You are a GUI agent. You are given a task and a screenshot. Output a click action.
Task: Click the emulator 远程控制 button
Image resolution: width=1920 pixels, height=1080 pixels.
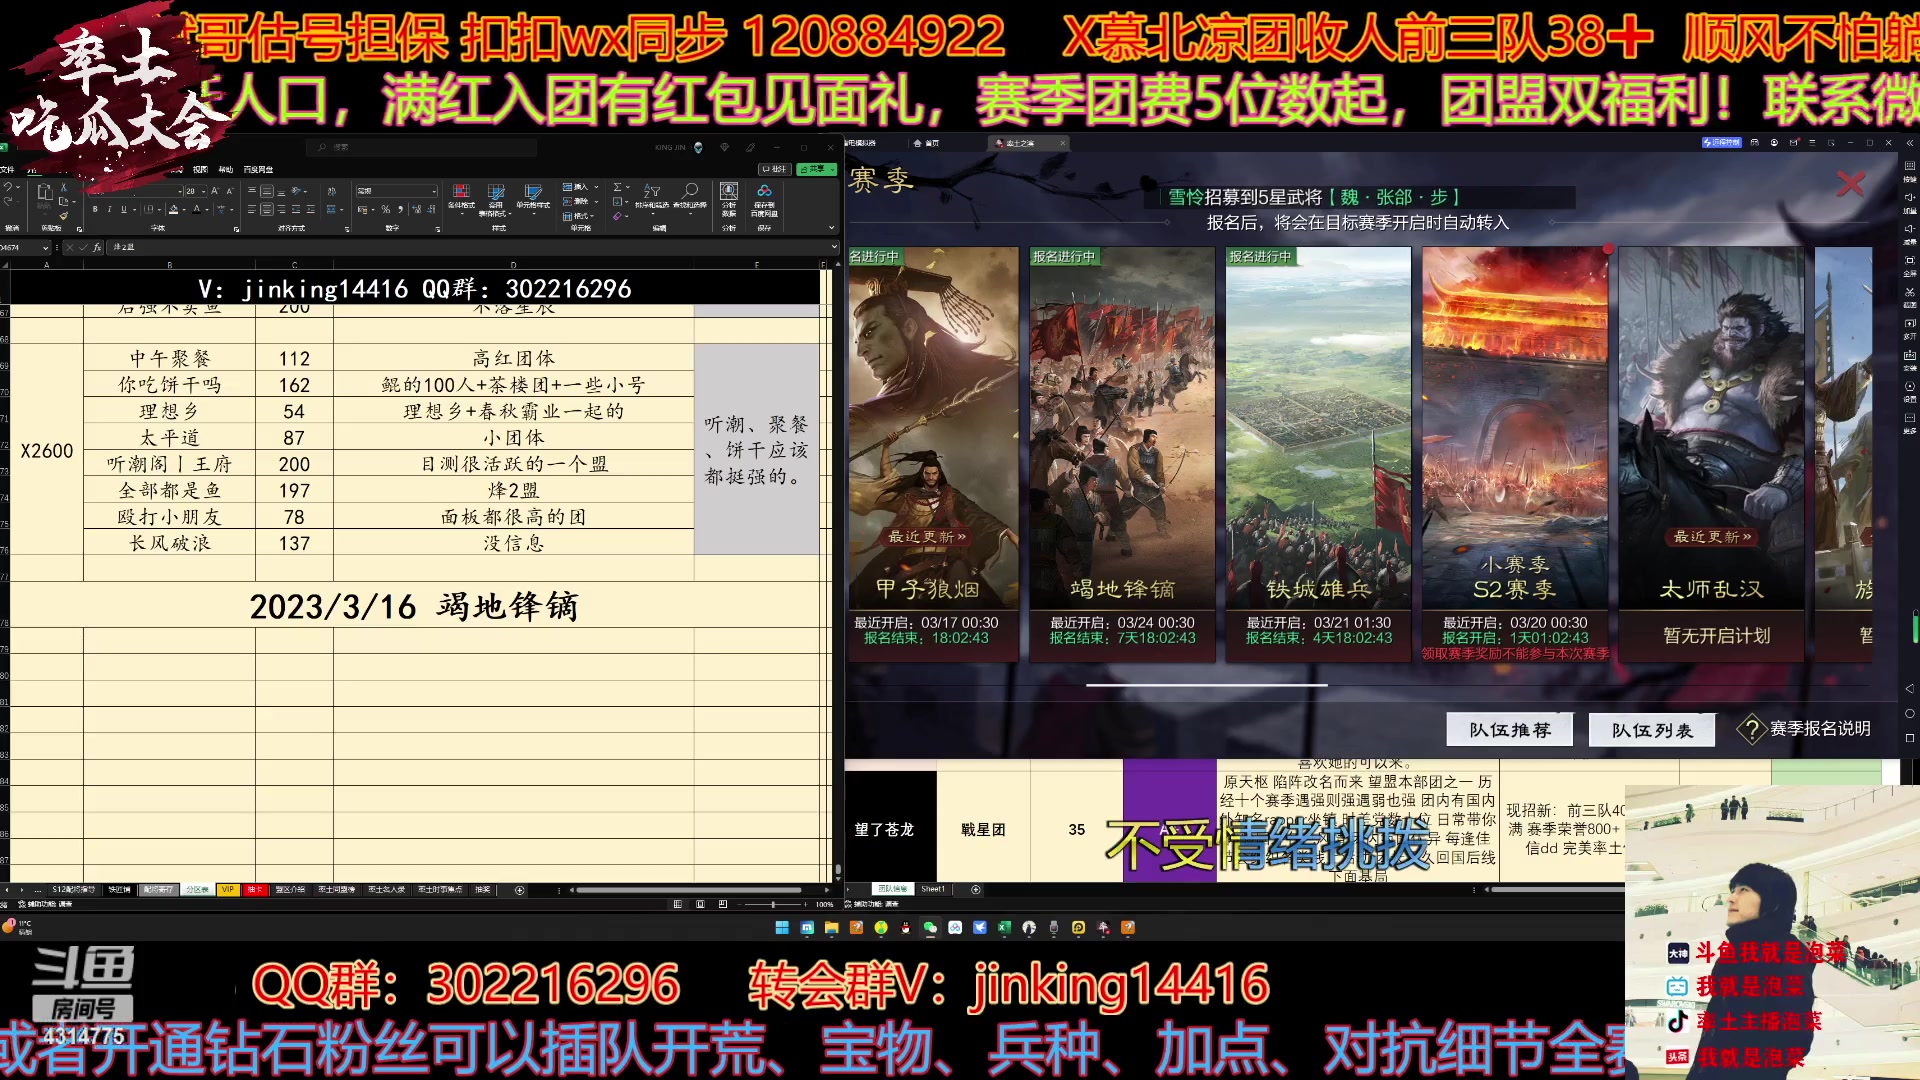click(x=1721, y=143)
